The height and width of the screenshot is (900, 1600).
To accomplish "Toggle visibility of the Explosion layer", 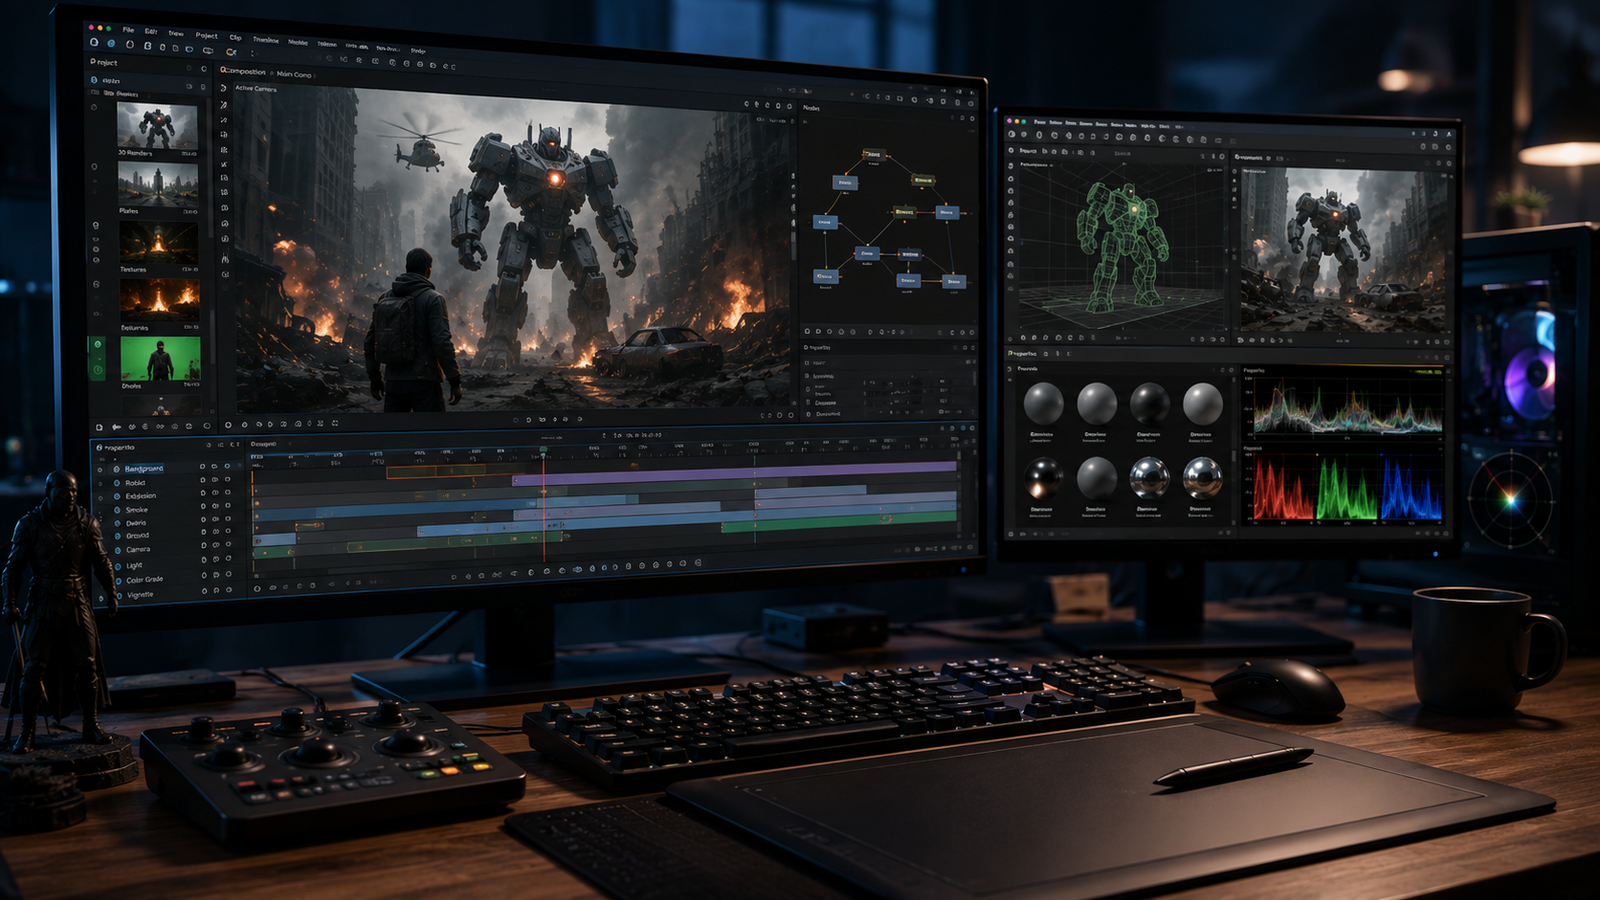I will (117, 496).
